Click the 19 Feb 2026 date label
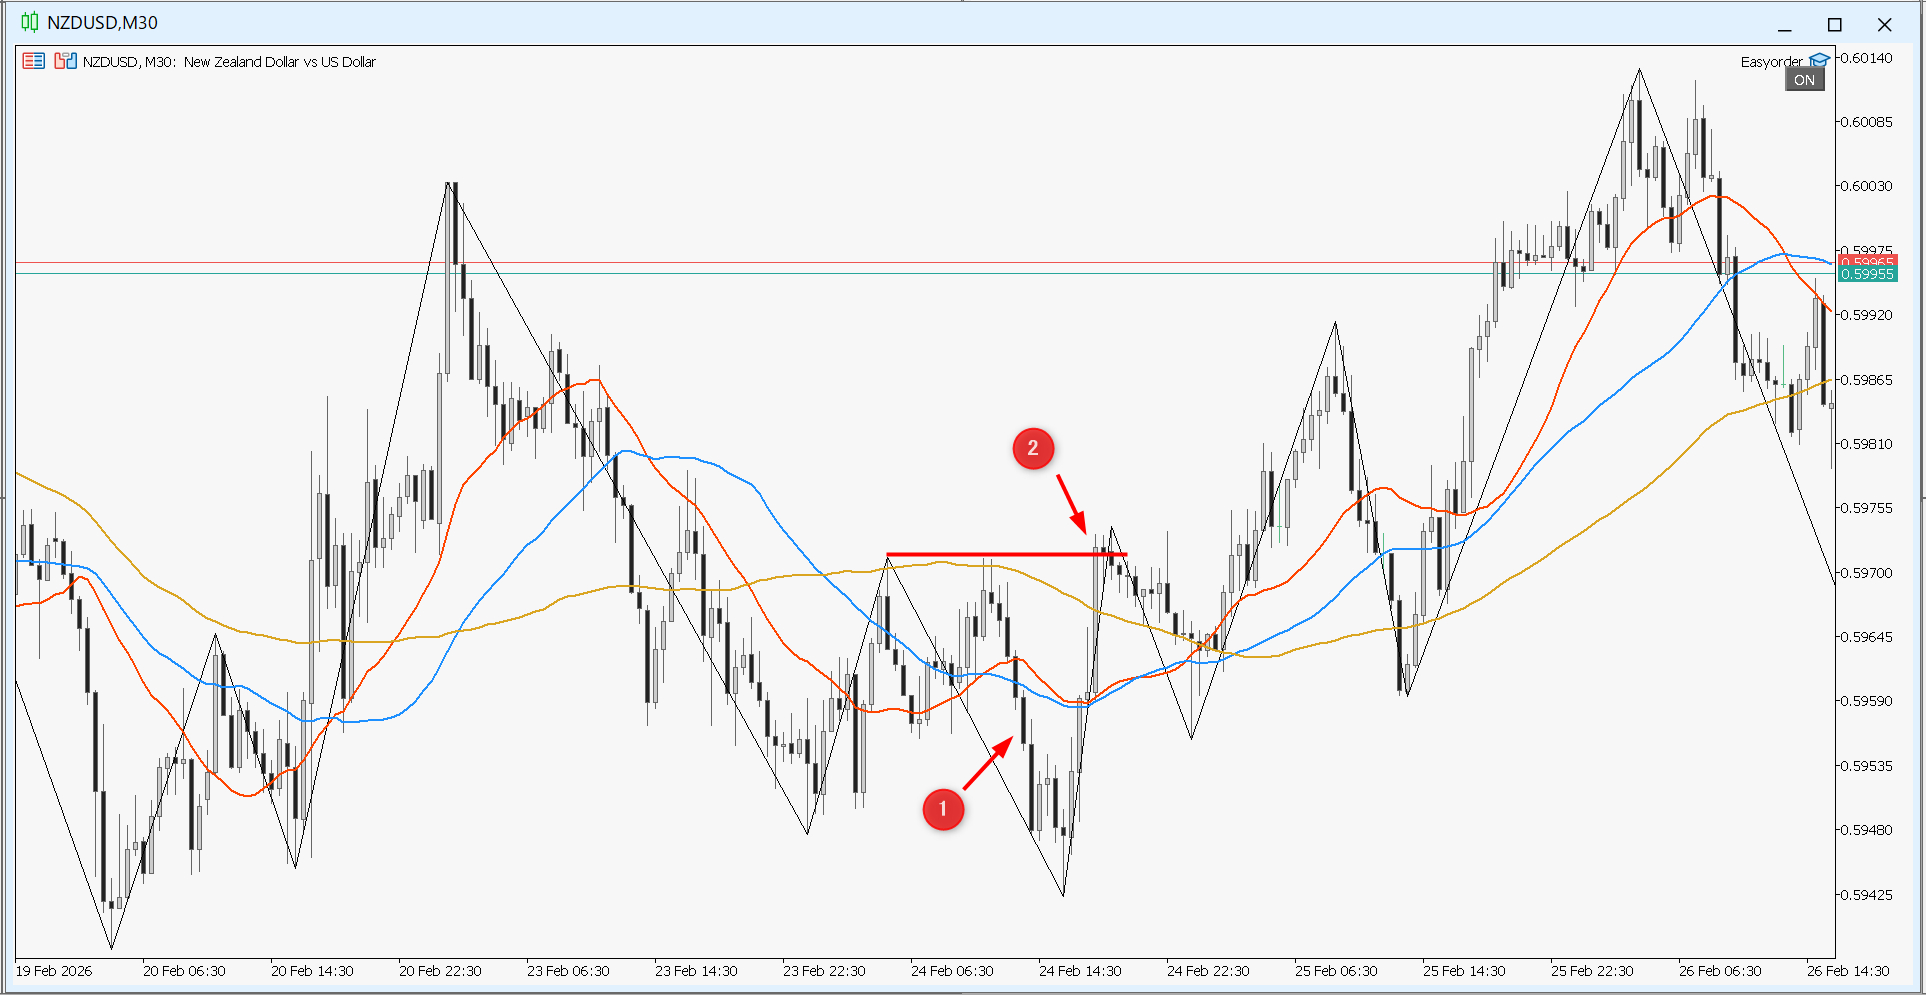This screenshot has width=1926, height=995. [54, 970]
